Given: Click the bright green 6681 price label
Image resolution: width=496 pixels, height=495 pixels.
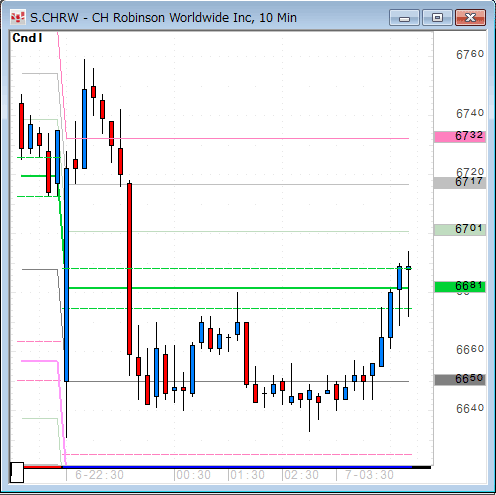Looking at the screenshot, I should (x=460, y=286).
